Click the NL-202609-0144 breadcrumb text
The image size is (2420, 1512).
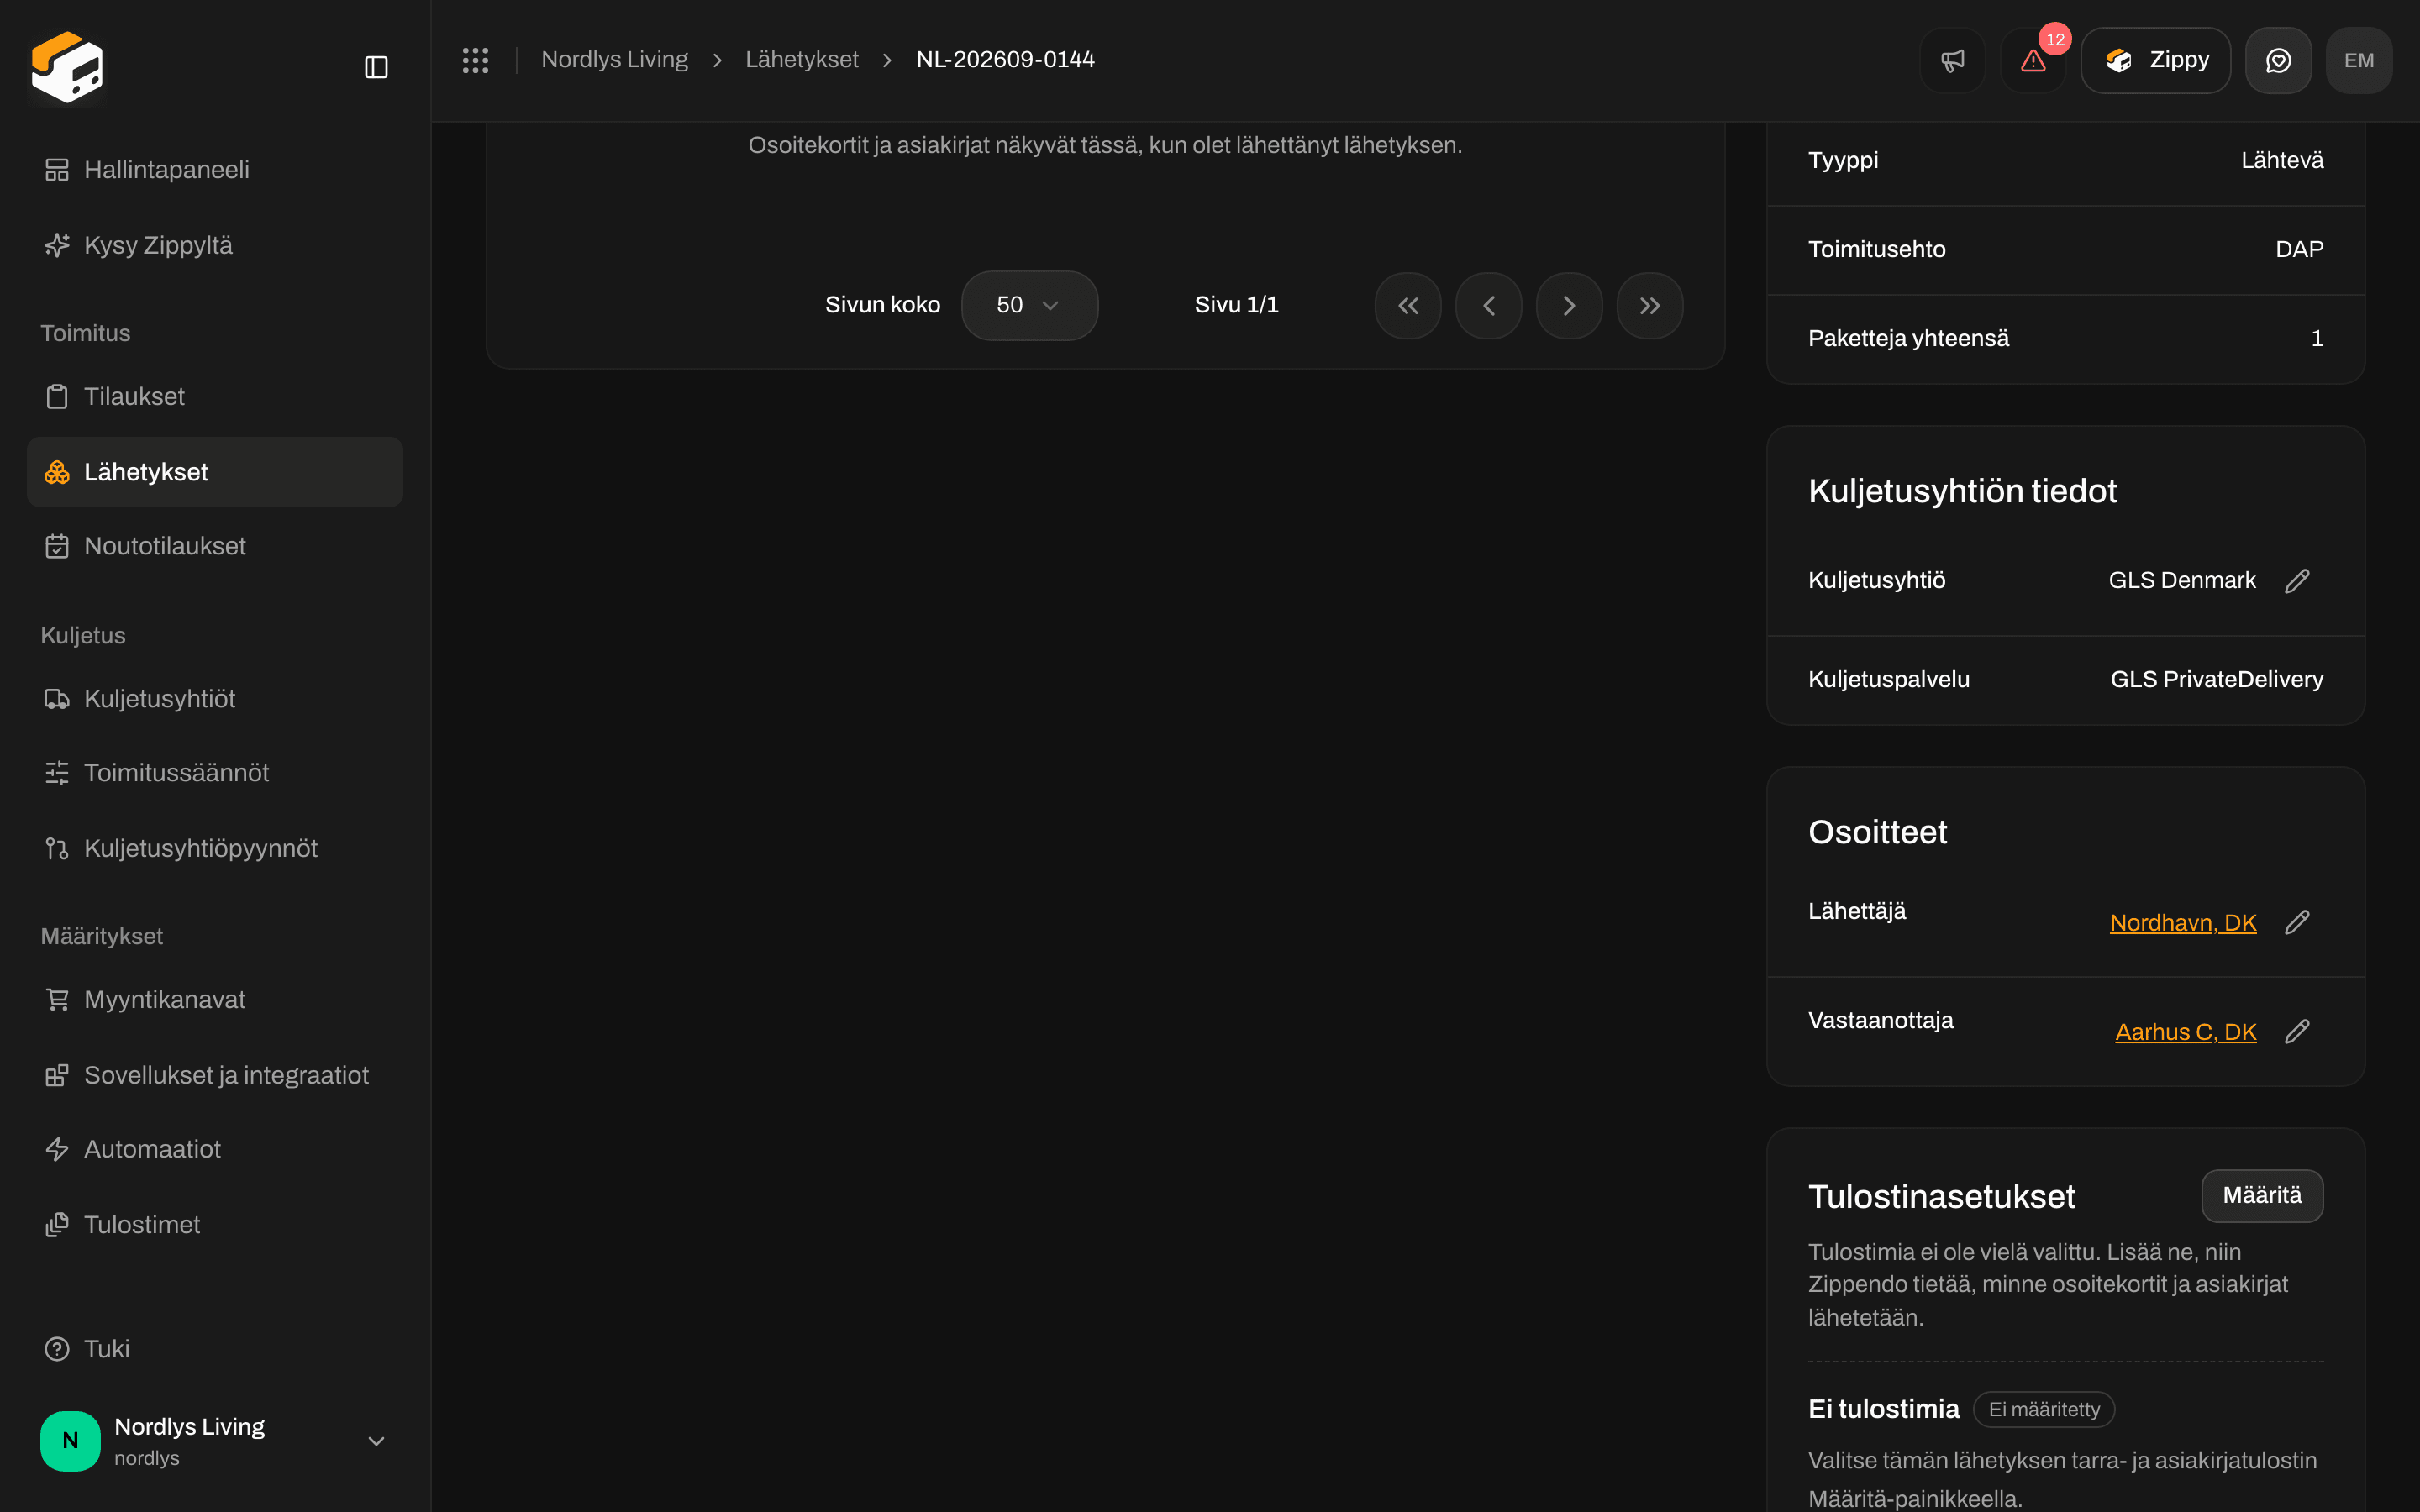[x=1005, y=60]
